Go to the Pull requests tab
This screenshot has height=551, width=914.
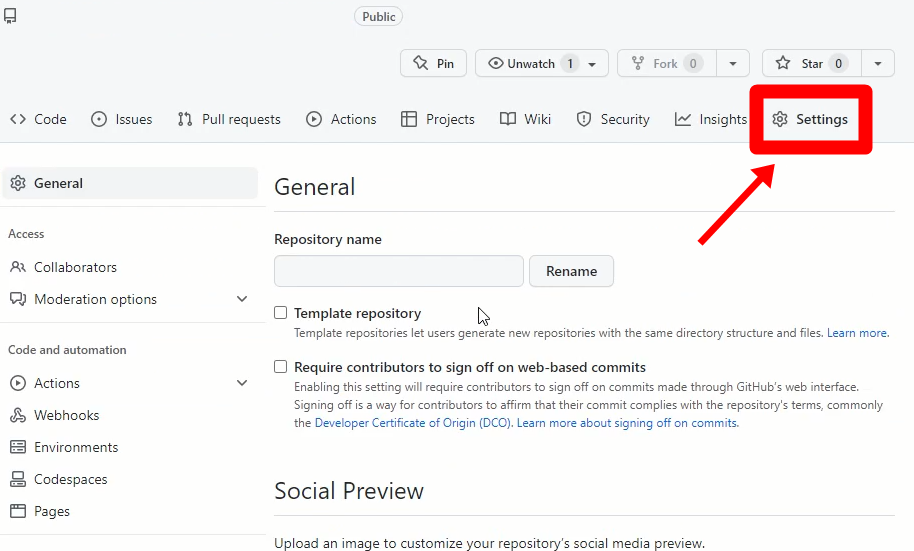[229, 119]
